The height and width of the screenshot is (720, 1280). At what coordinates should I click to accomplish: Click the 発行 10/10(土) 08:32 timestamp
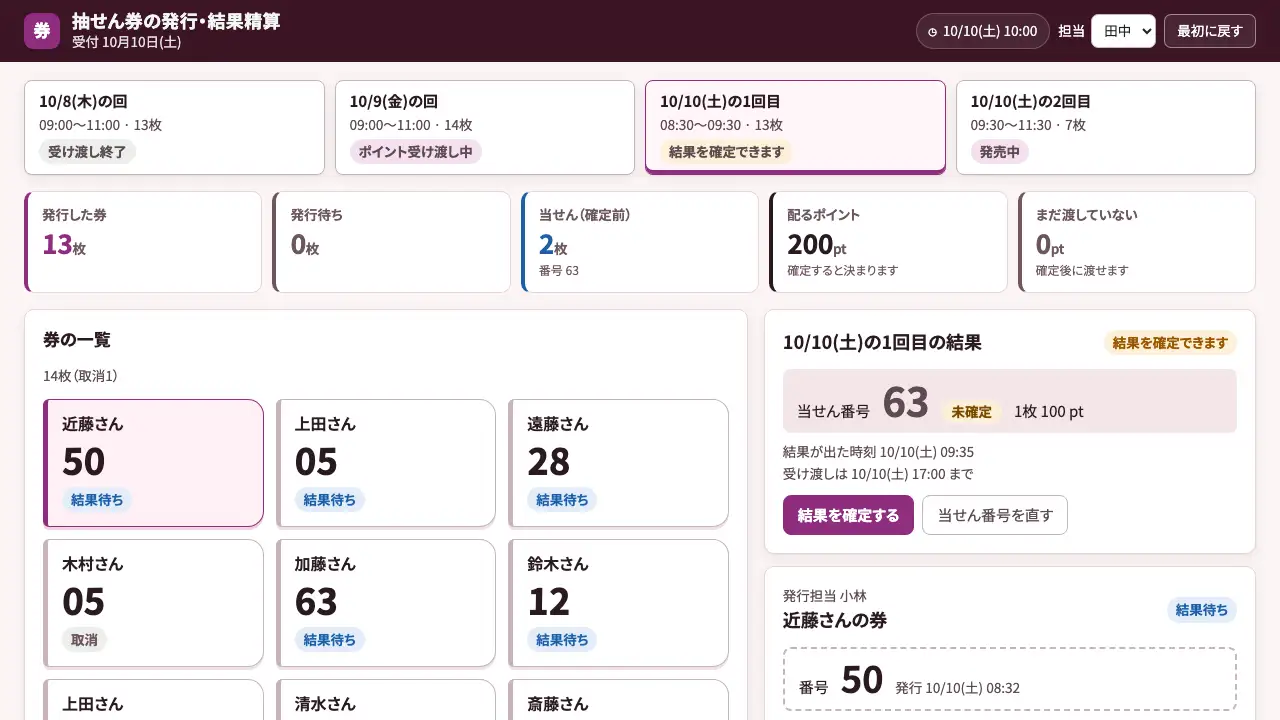(957, 688)
